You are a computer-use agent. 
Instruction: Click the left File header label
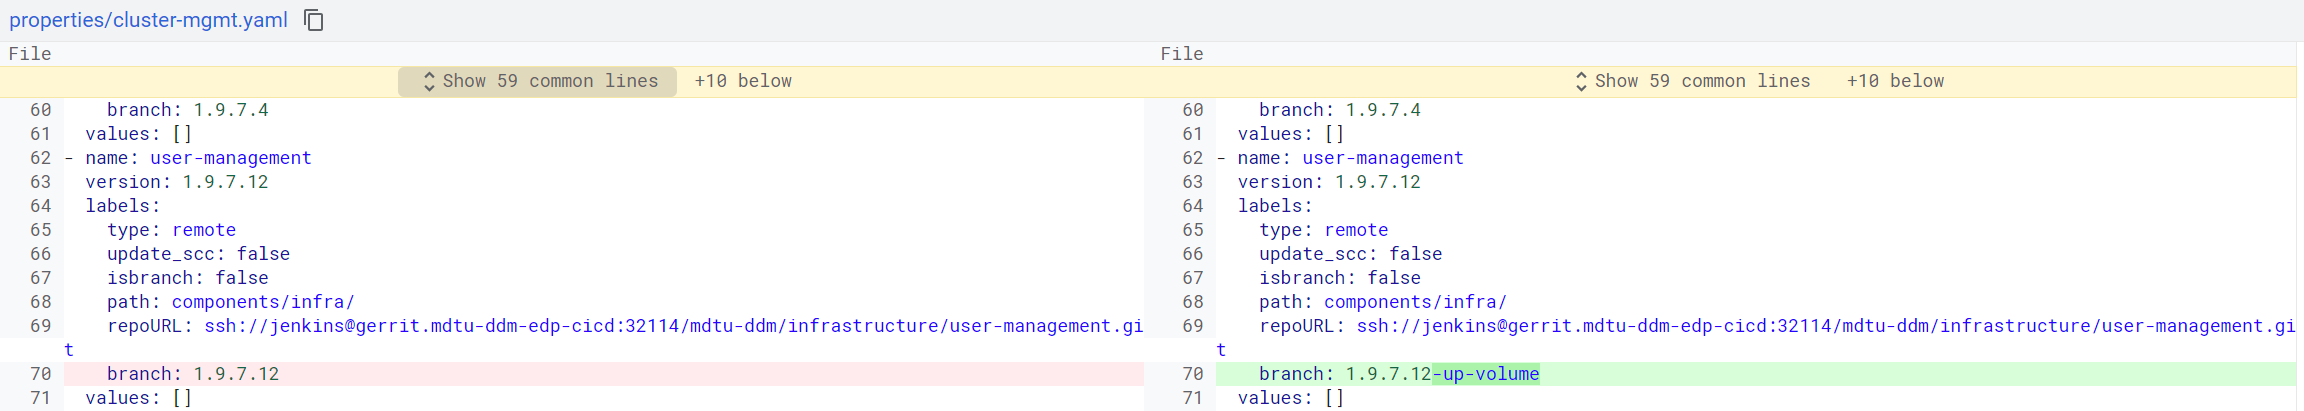point(30,54)
